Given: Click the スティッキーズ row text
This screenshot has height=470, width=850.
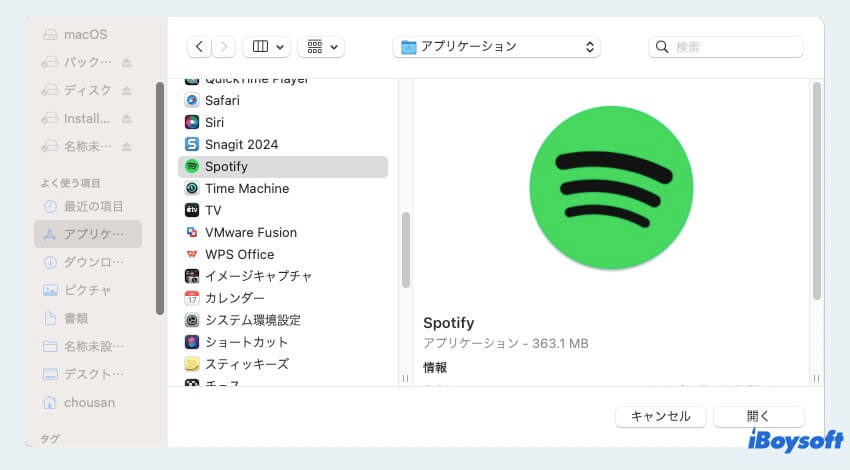Looking at the screenshot, I should point(247,364).
